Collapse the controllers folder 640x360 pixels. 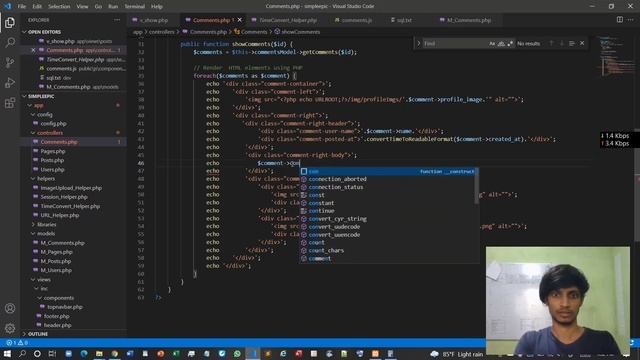coord(73,133)
